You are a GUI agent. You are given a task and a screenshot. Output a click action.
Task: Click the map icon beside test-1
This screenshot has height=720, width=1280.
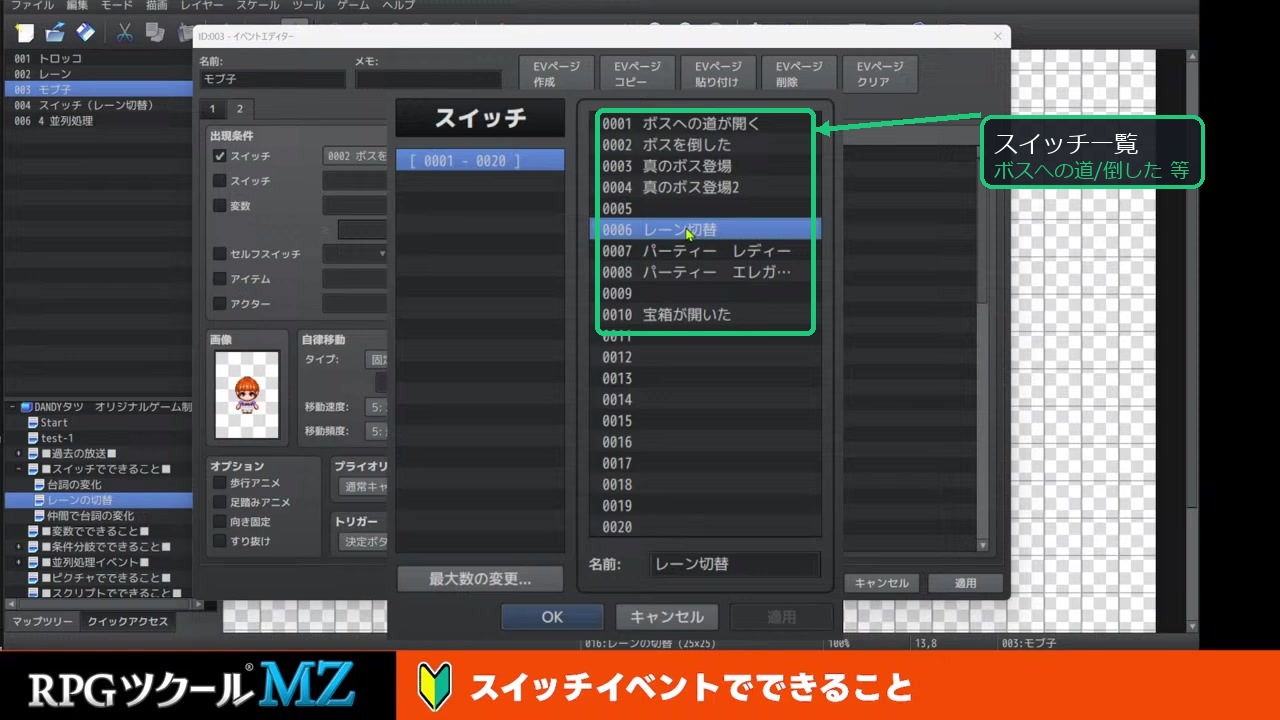(x=34, y=438)
